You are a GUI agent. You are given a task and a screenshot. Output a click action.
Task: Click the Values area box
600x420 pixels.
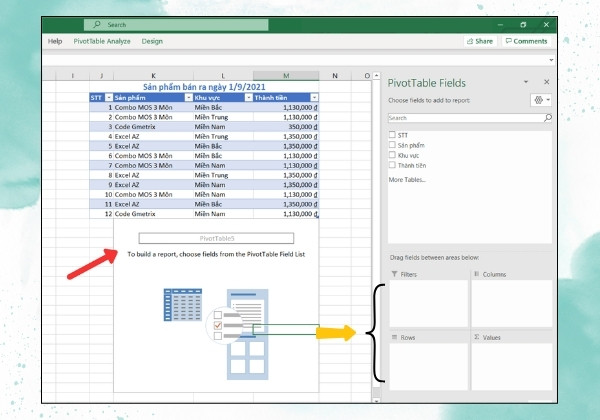coord(512,366)
